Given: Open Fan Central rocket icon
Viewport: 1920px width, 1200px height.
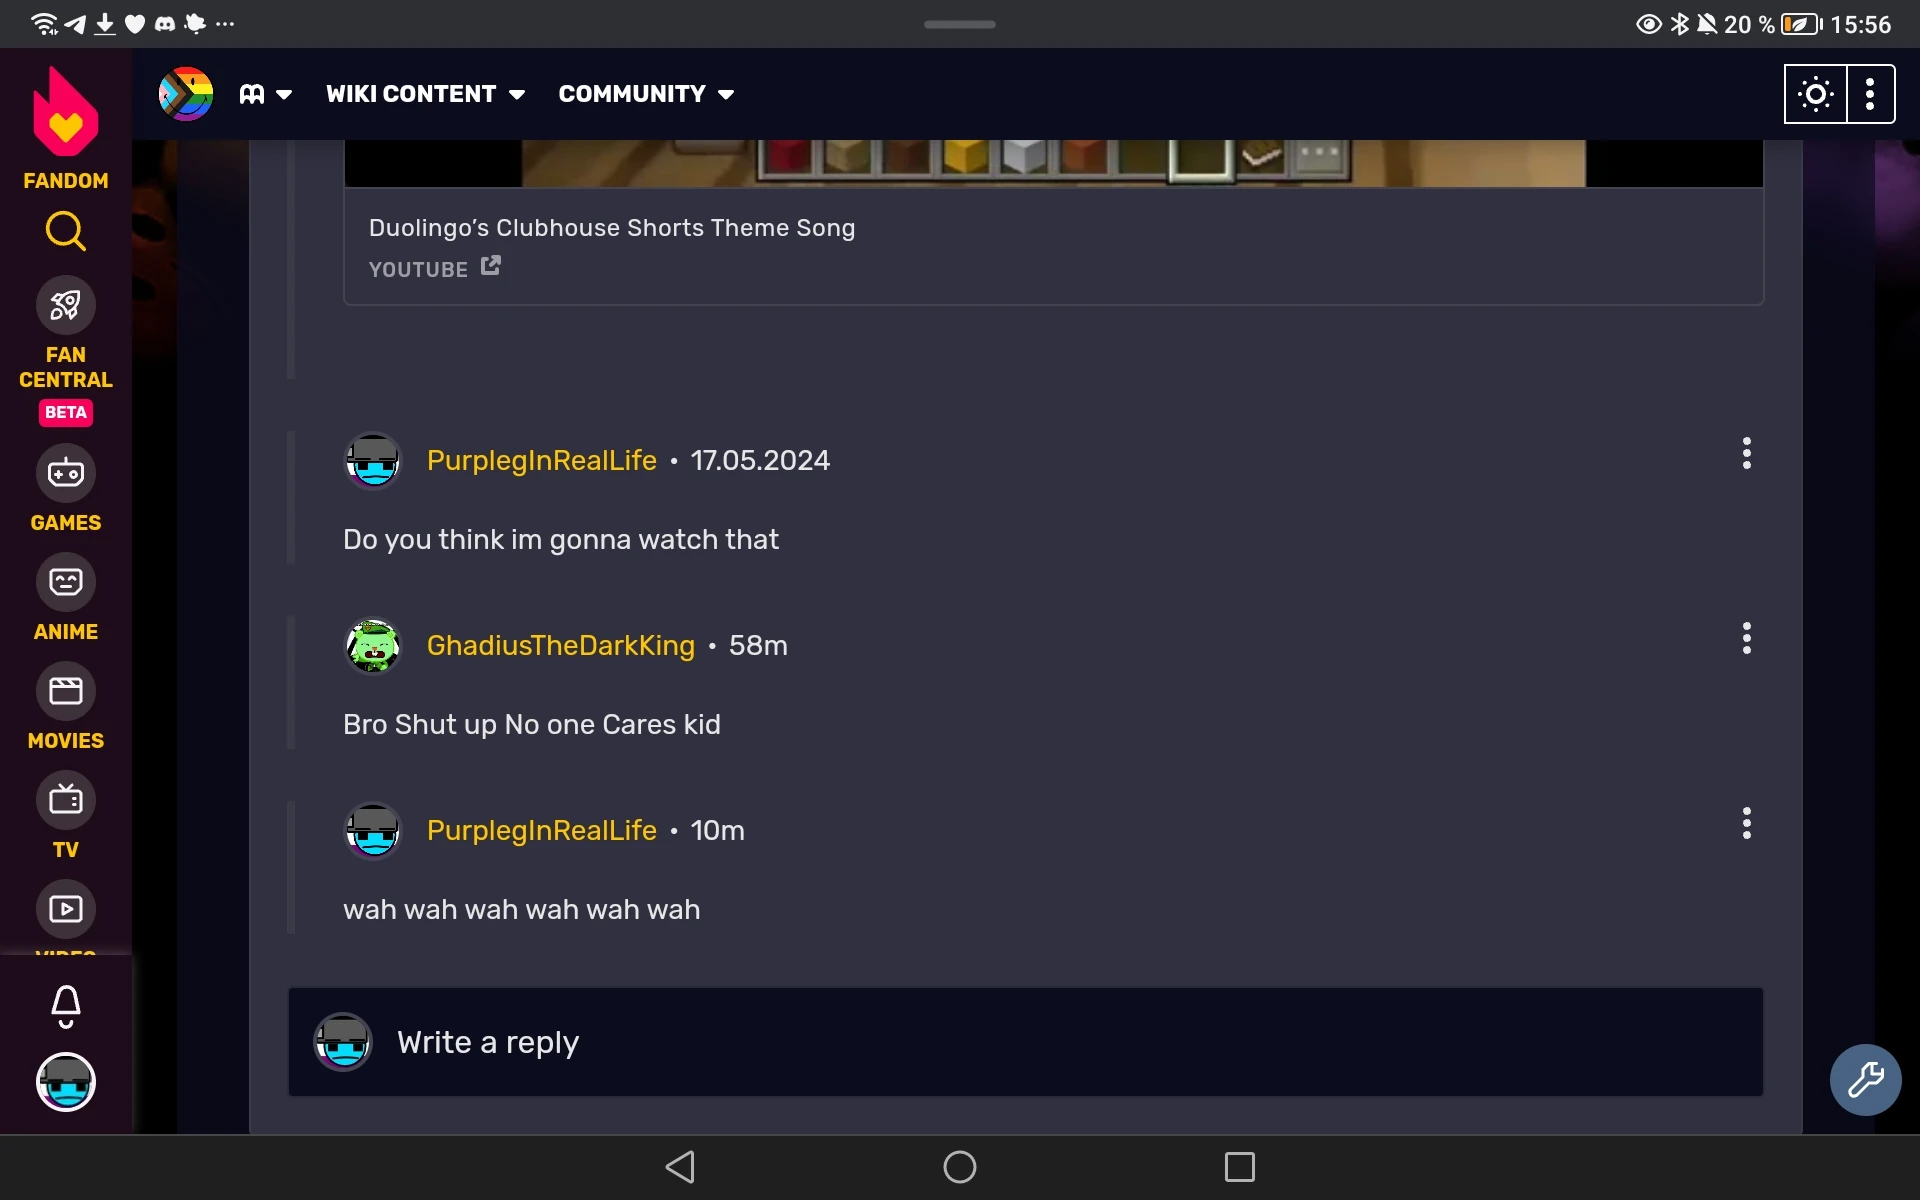Looking at the screenshot, I should pos(66,305).
